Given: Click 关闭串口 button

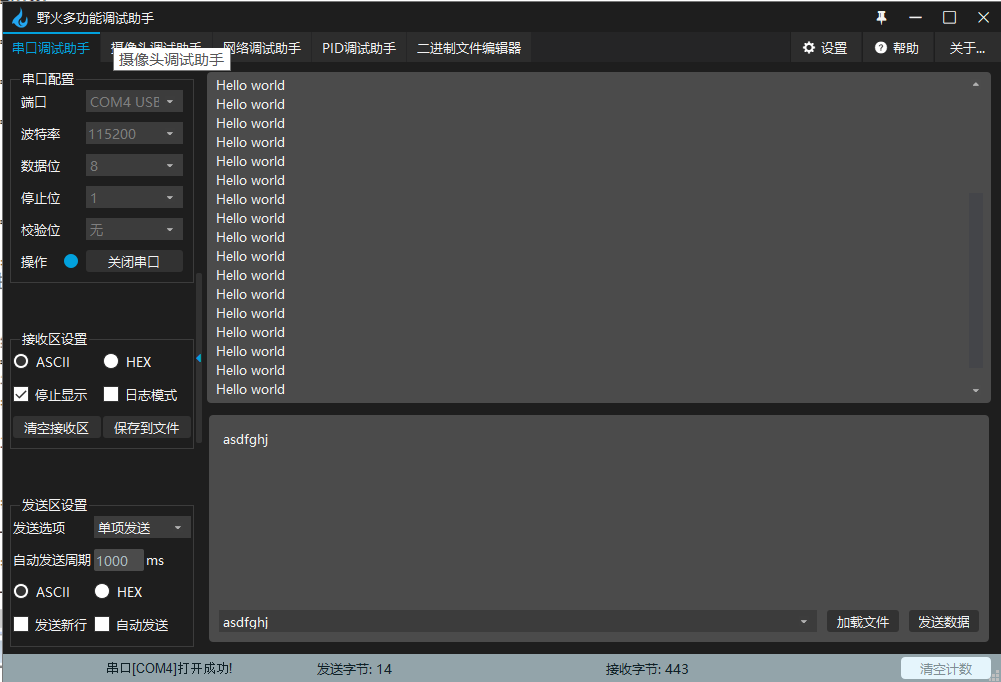Looking at the screenshot, I should click(134, 261).
